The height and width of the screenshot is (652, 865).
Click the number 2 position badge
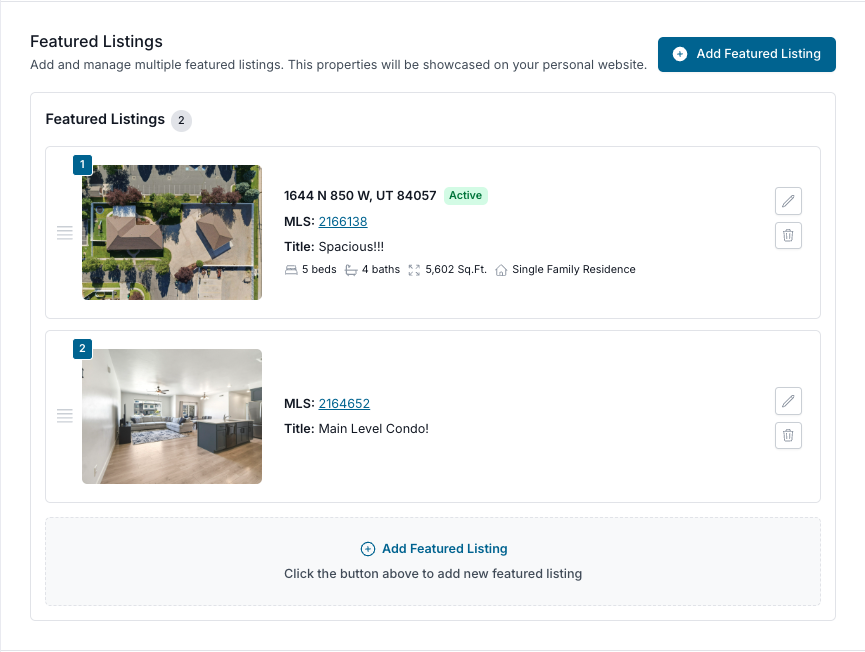point(82,348)
